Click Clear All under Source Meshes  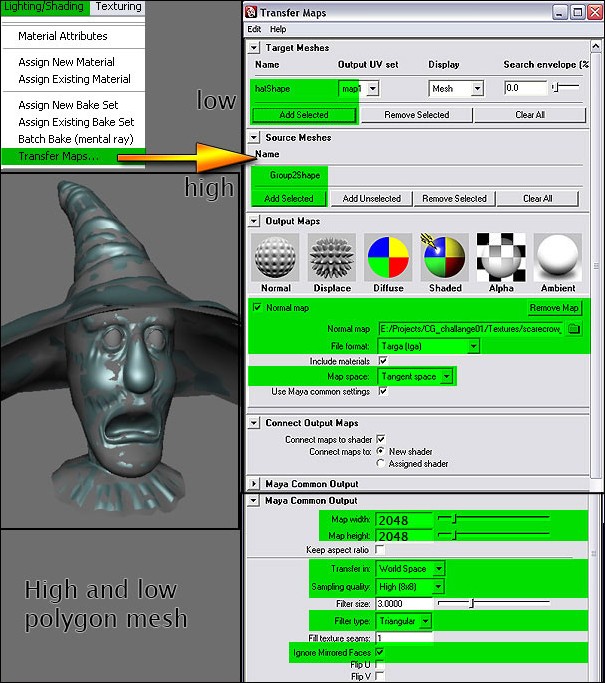click(x=537, y=199)
